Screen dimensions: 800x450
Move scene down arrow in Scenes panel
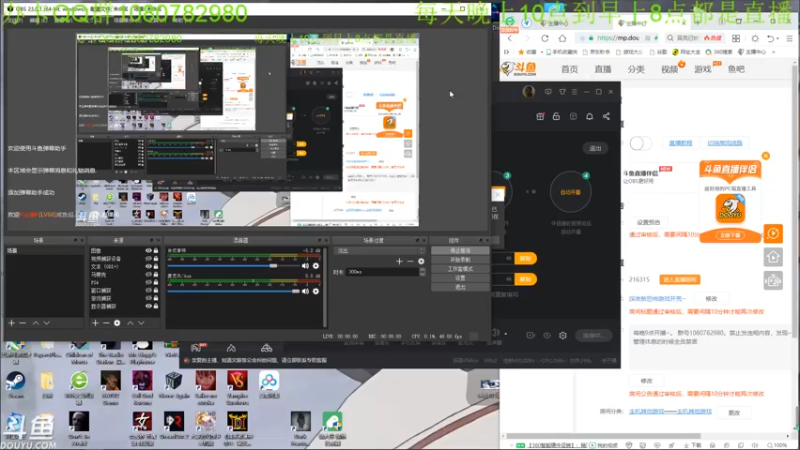tap(46, 323)
